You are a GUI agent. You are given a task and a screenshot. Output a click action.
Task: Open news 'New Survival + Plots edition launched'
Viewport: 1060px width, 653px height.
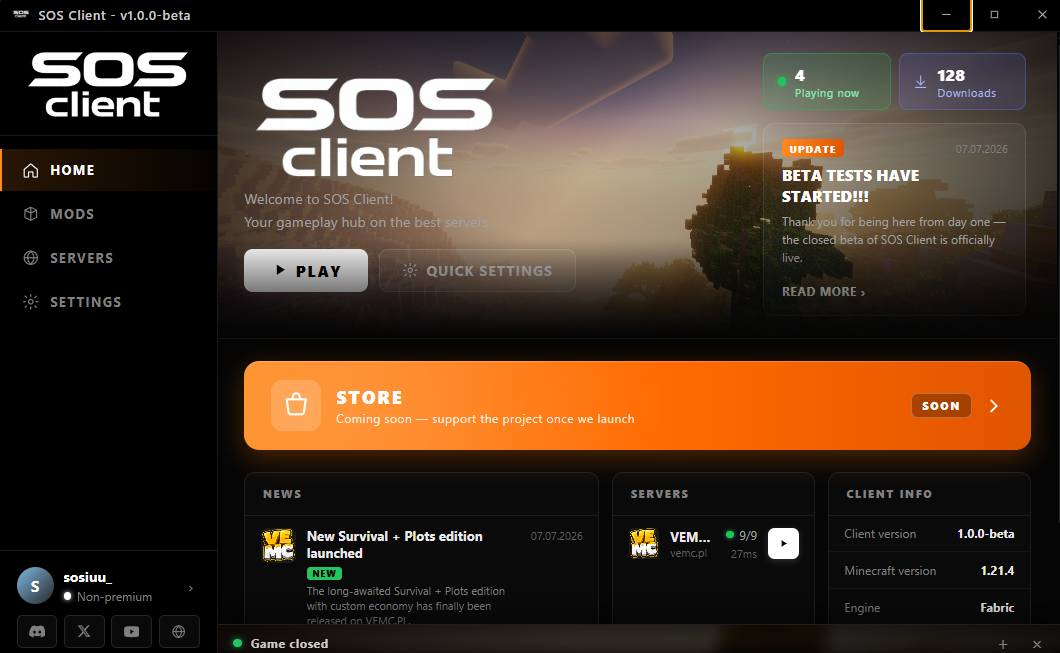[395, 545]
